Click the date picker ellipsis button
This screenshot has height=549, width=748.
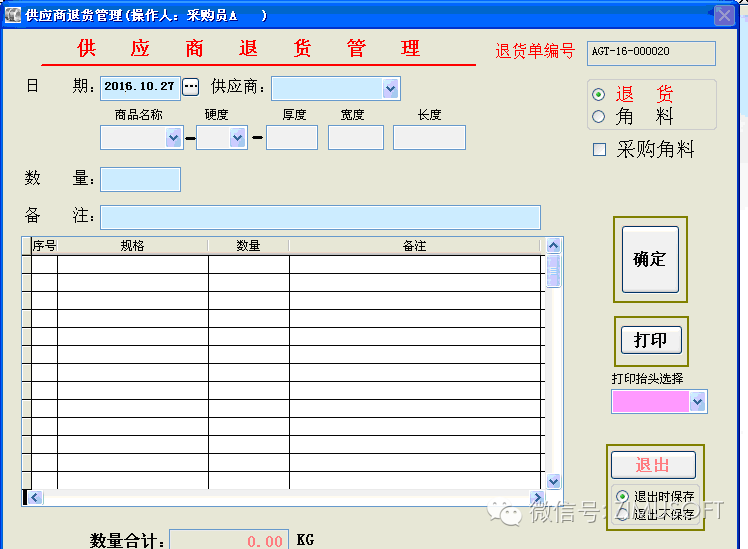point(190,87)
